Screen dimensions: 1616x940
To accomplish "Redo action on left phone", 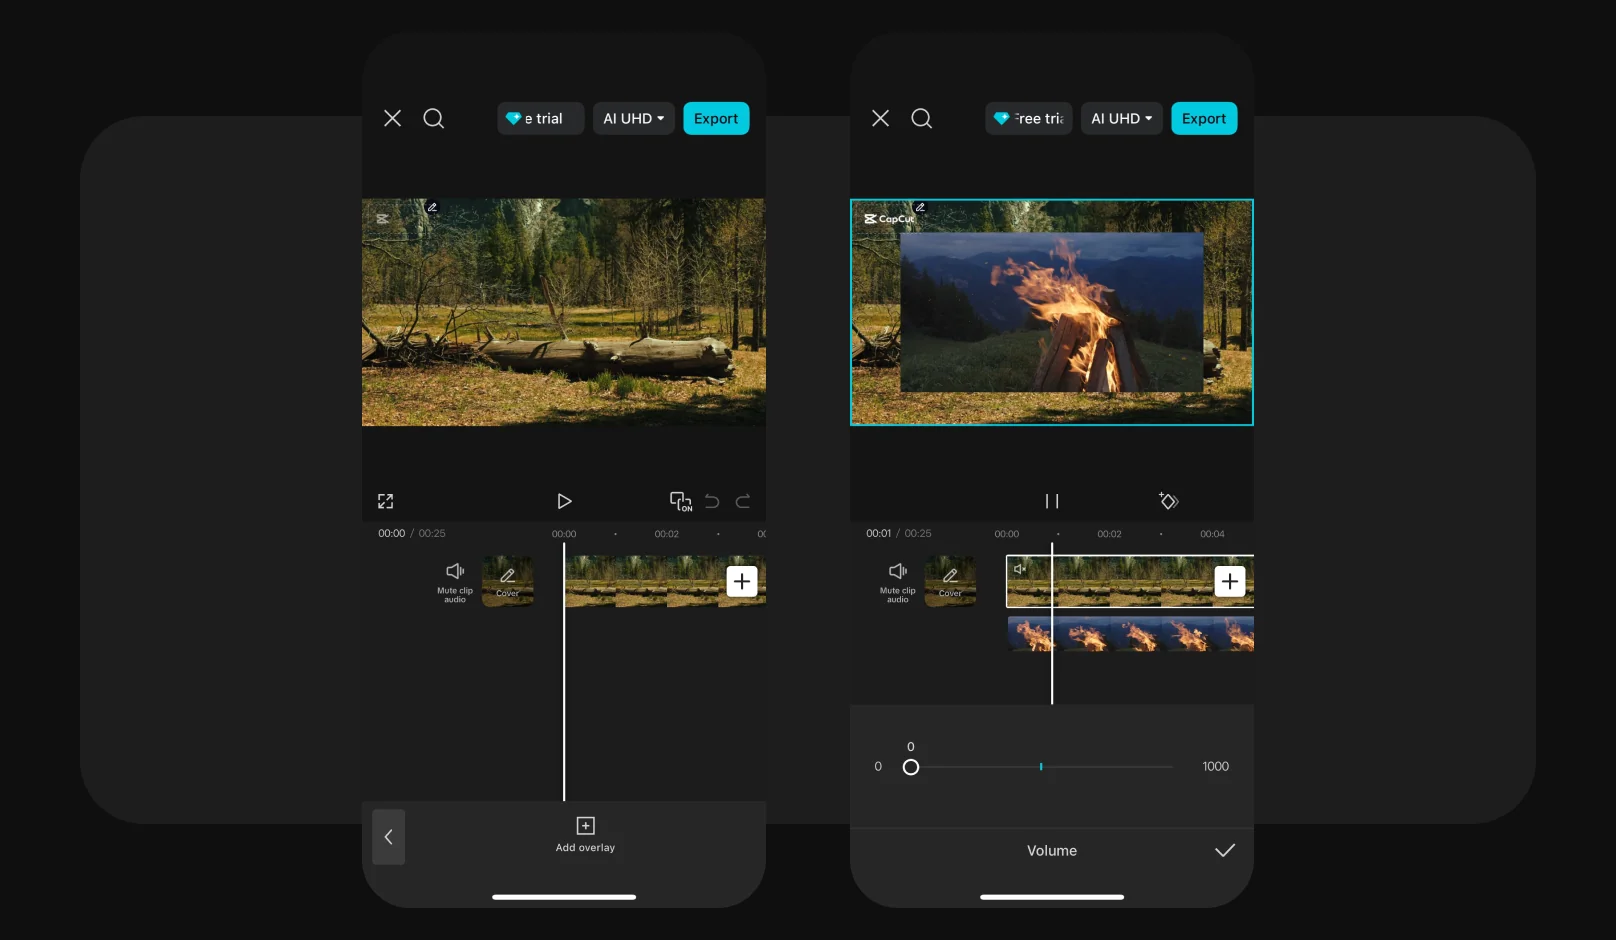I will (743, 501).
